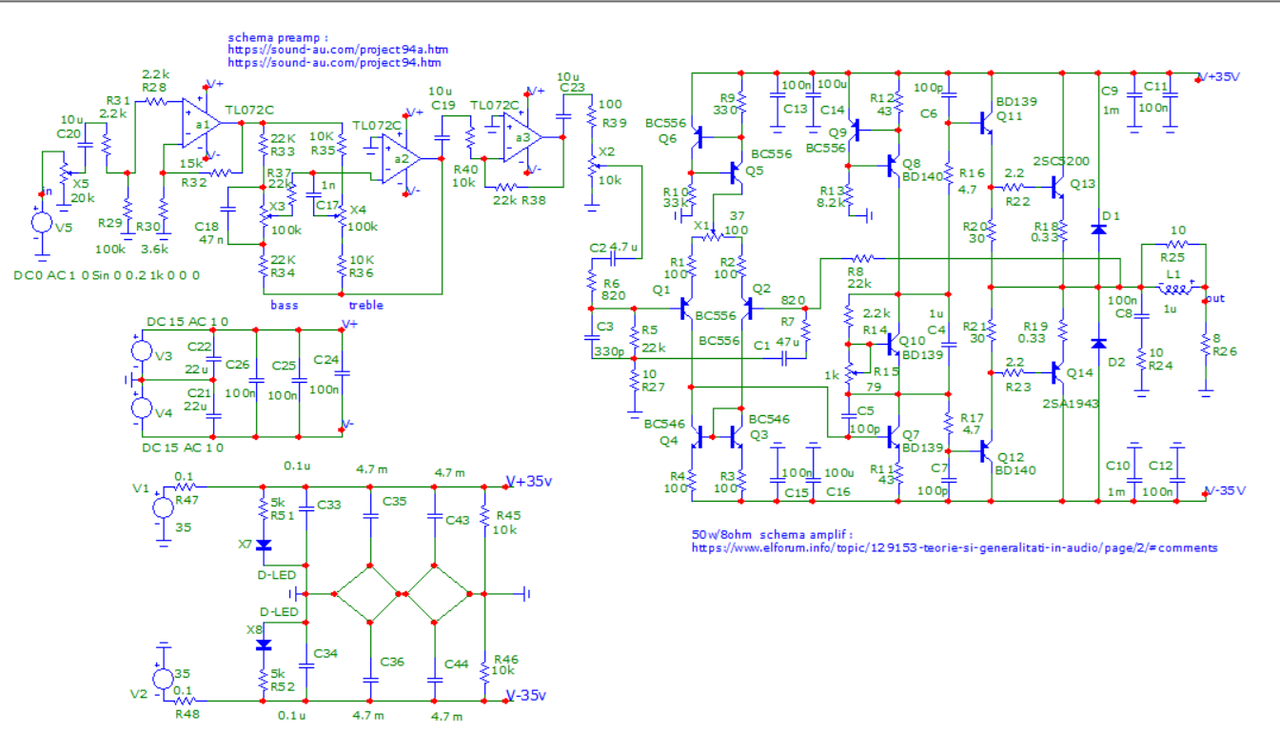Click op-amp a2 triangle symbol

point(400,157)
